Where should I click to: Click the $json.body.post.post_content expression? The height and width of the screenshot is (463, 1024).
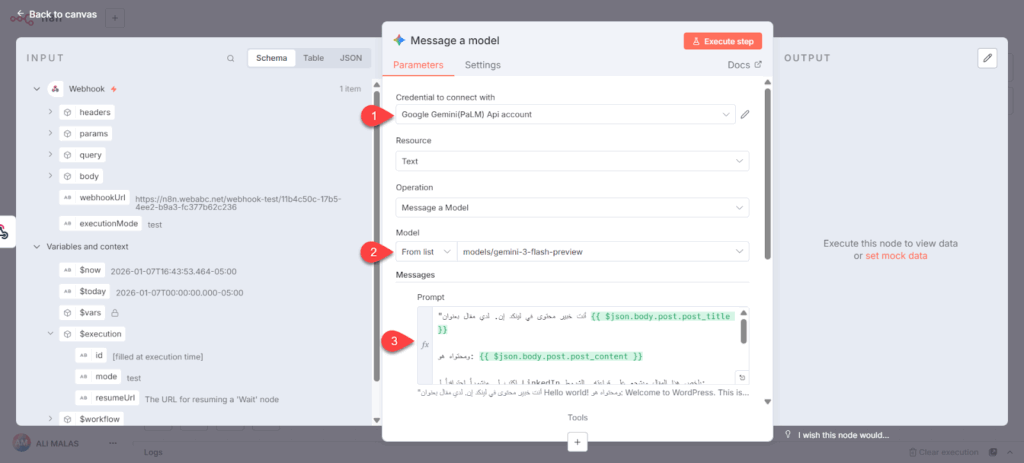562,357
